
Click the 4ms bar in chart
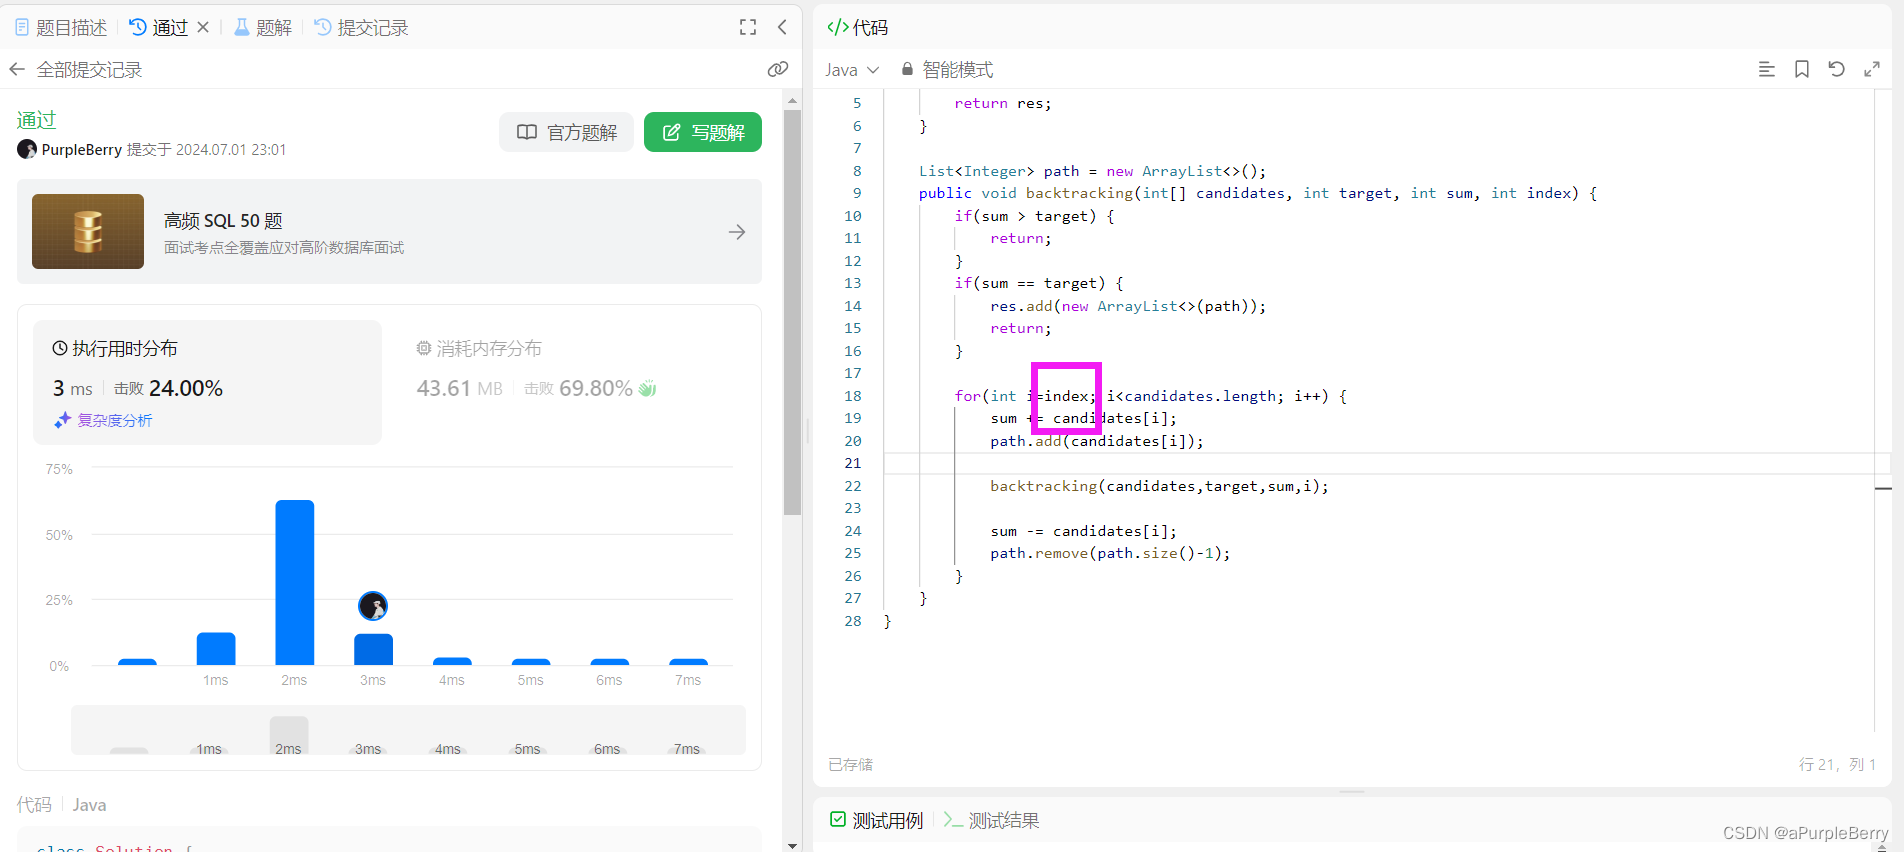click(x=452, y=662)
